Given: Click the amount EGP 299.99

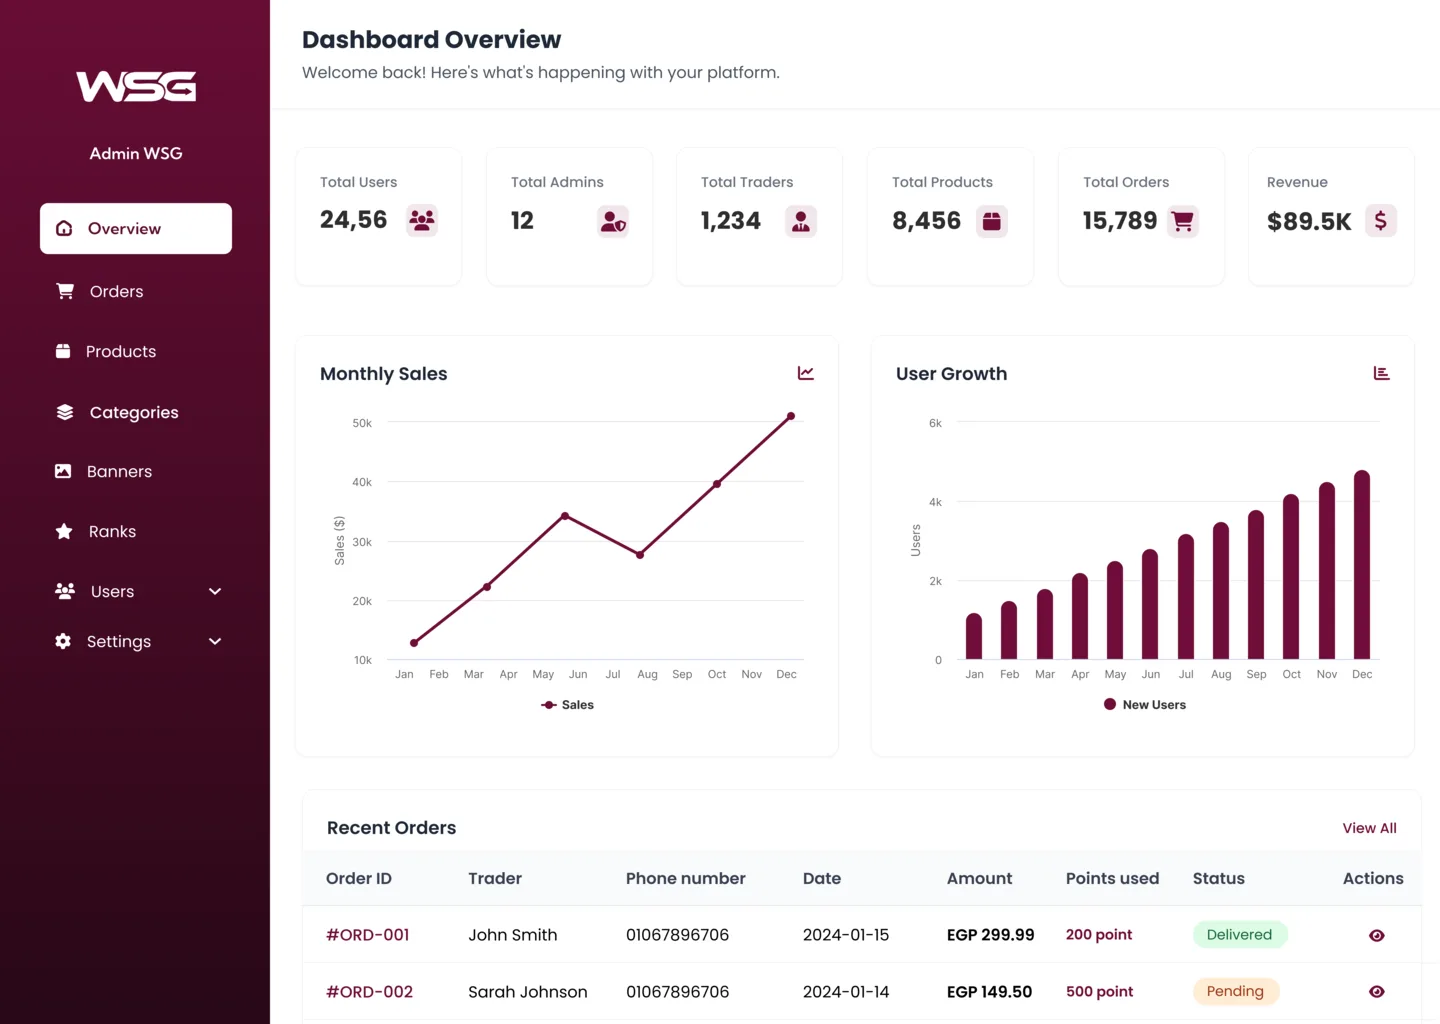Looking at the screenshot, I should pyautogui.click(x=991, y=935).
